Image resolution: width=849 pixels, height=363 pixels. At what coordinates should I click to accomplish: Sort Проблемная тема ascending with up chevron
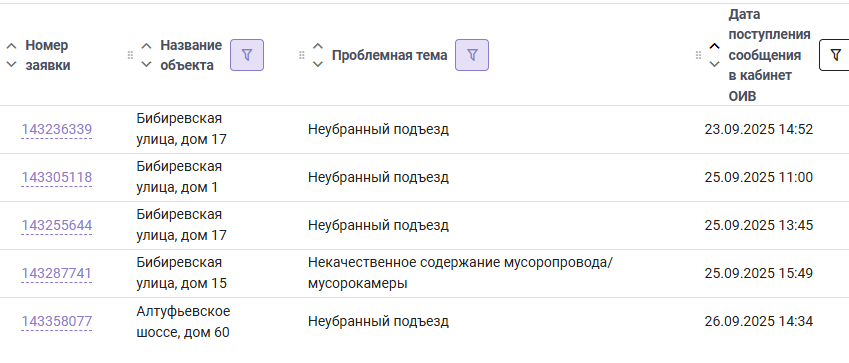[318, 46]
